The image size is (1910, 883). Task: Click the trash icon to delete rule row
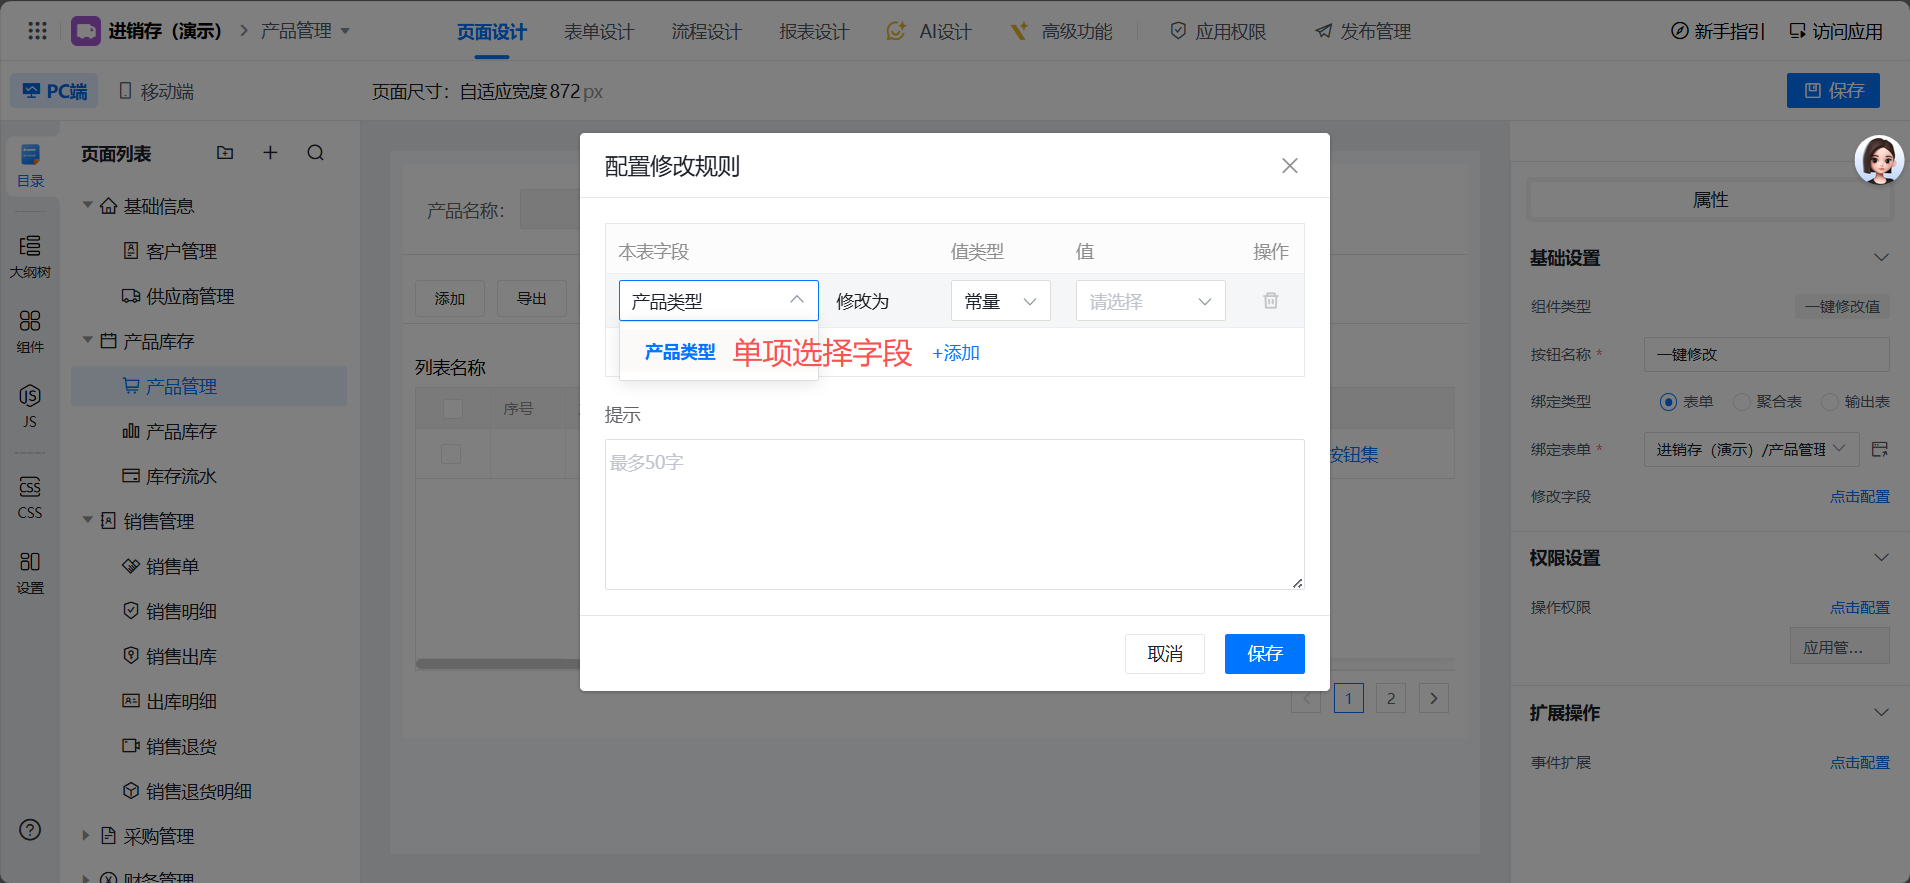coord(1270,301)
